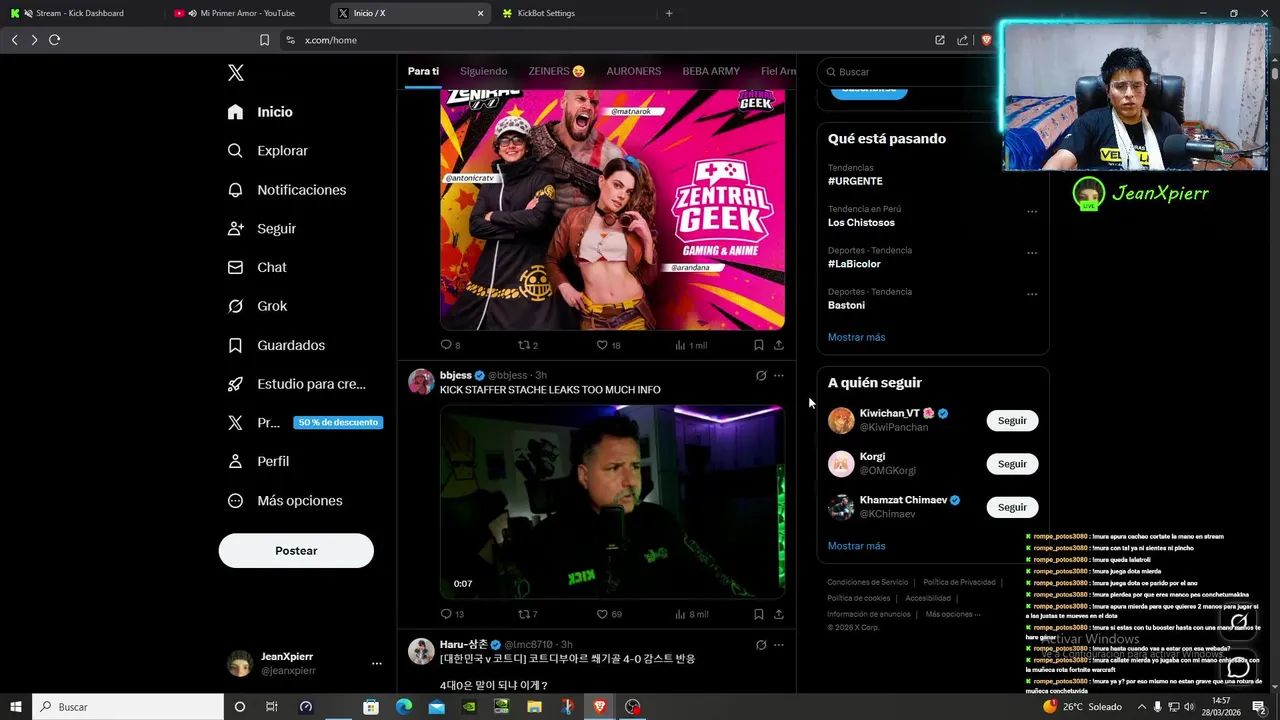Open more options on bbjess post
This screenshot has width=1280, height=720.
[779, 376]
